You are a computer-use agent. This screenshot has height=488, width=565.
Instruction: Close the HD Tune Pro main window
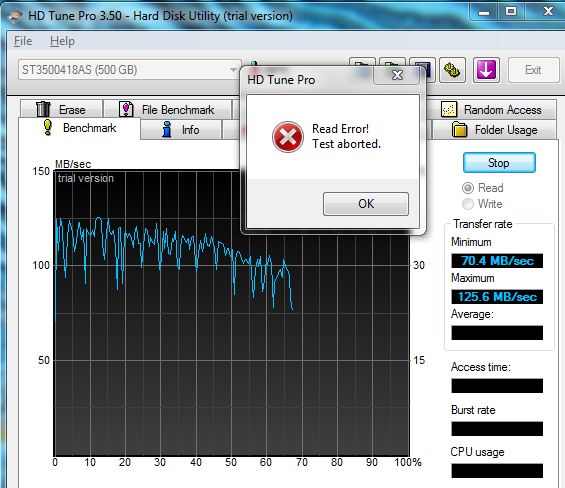548,12
